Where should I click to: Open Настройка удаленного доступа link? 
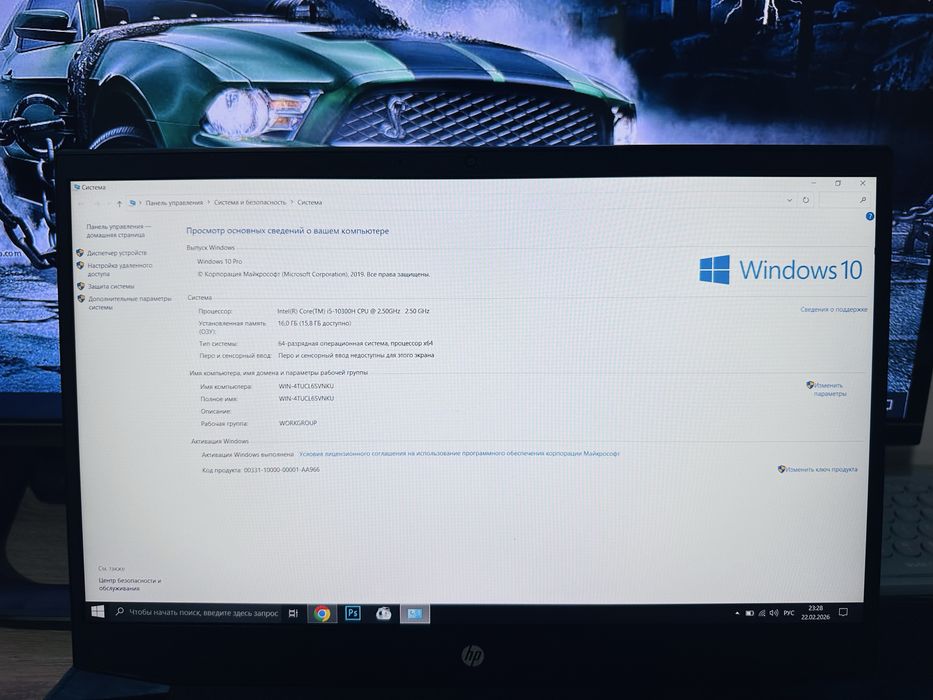[x=120, y=270]
